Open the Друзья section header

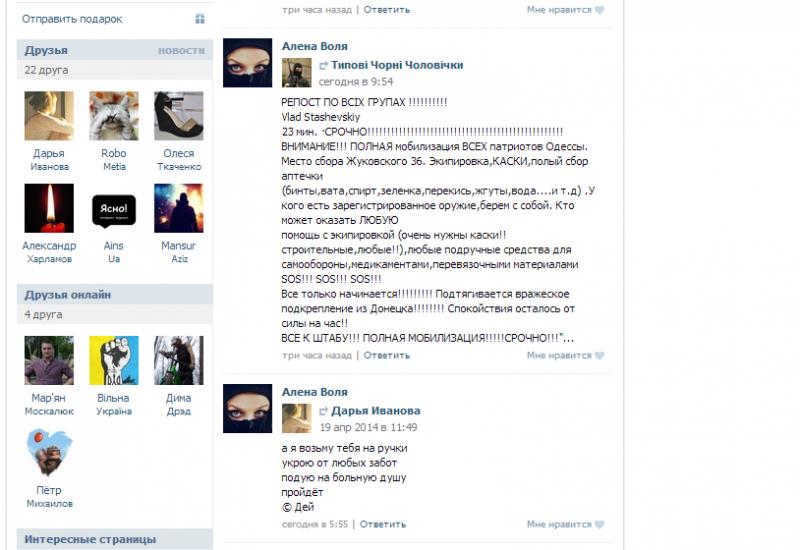tap(114, 51)
